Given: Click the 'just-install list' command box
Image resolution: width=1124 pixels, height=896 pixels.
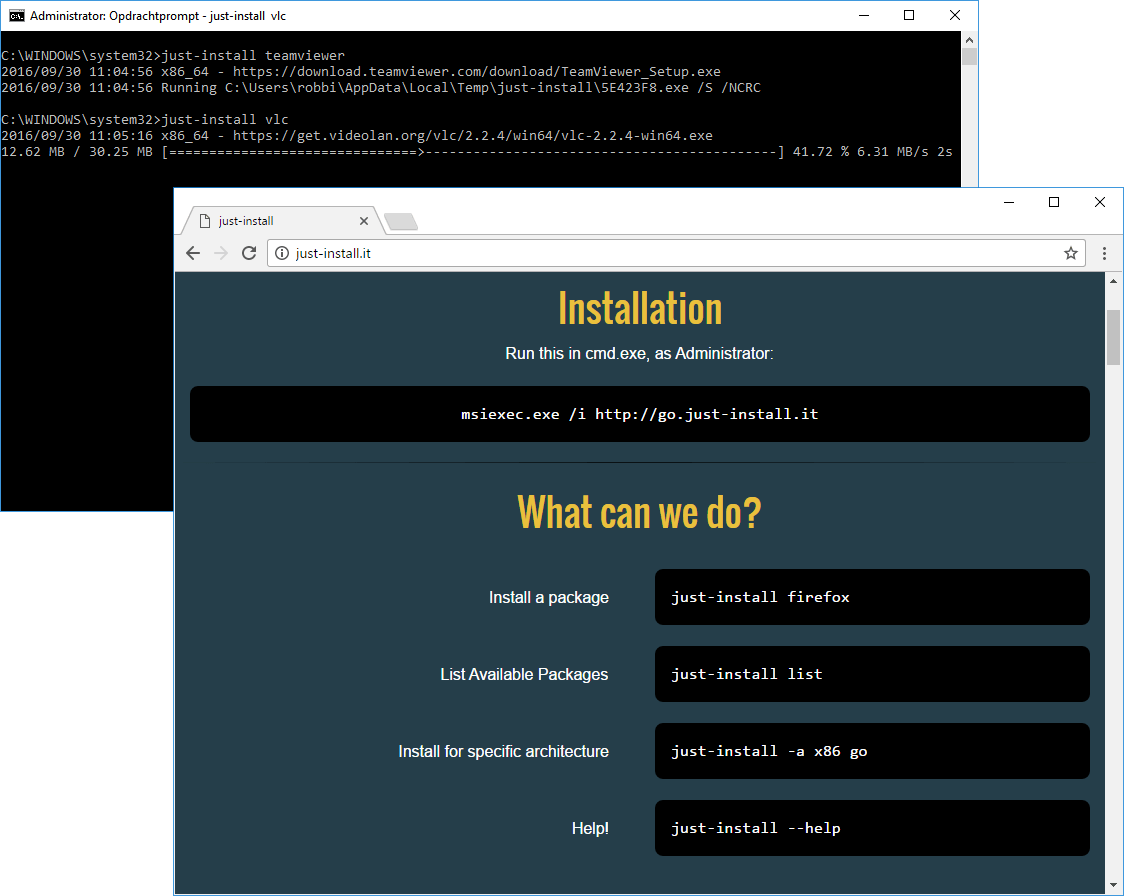Looking at the screenshot, I should point(871,674).
